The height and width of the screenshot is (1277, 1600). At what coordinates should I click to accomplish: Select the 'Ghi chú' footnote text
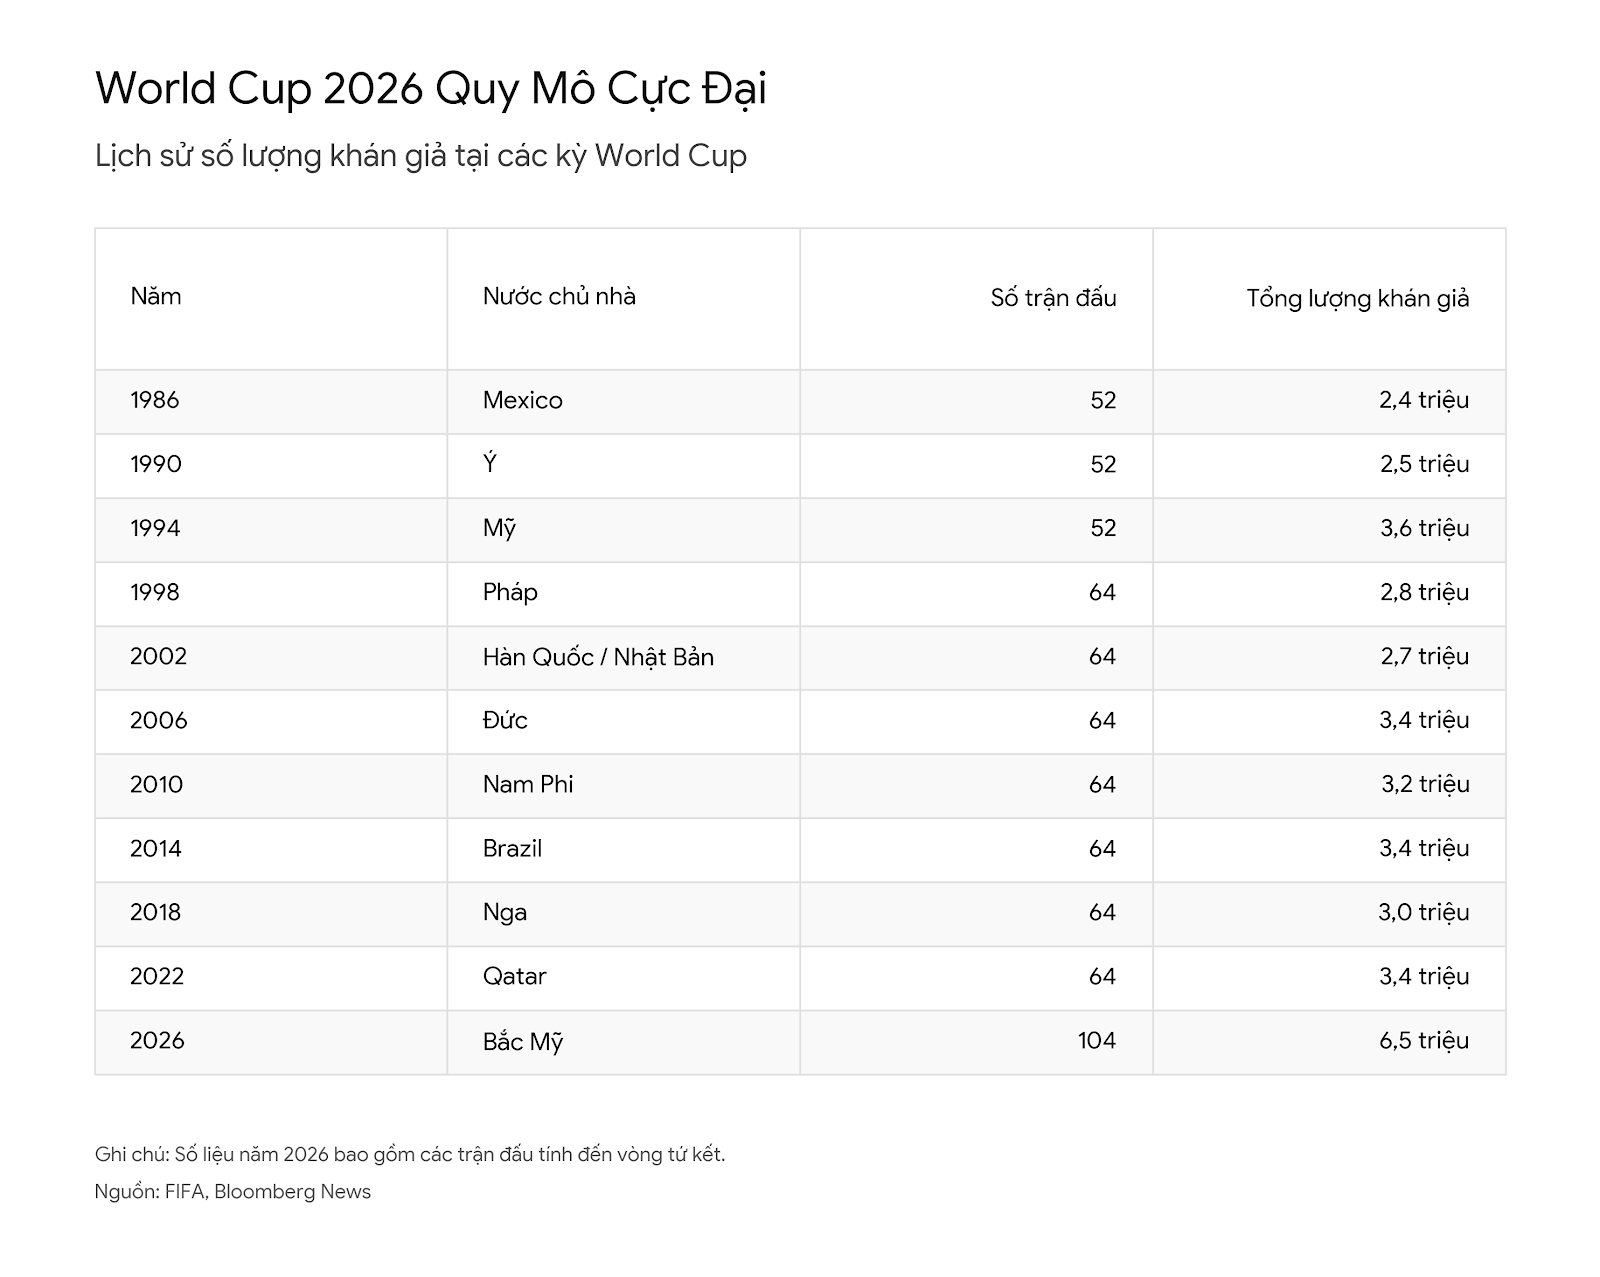click(410, 1154)
